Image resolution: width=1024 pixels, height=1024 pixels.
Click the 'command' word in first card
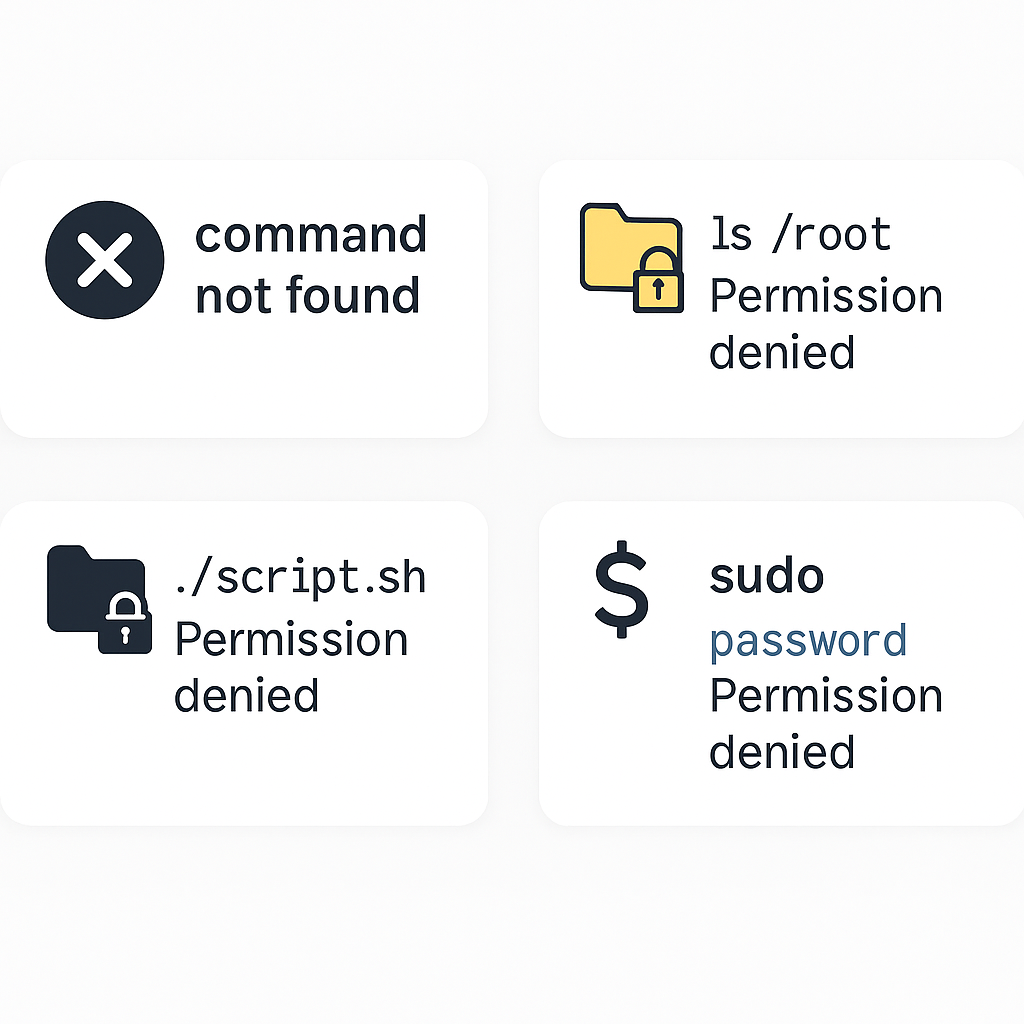[311, 234]
